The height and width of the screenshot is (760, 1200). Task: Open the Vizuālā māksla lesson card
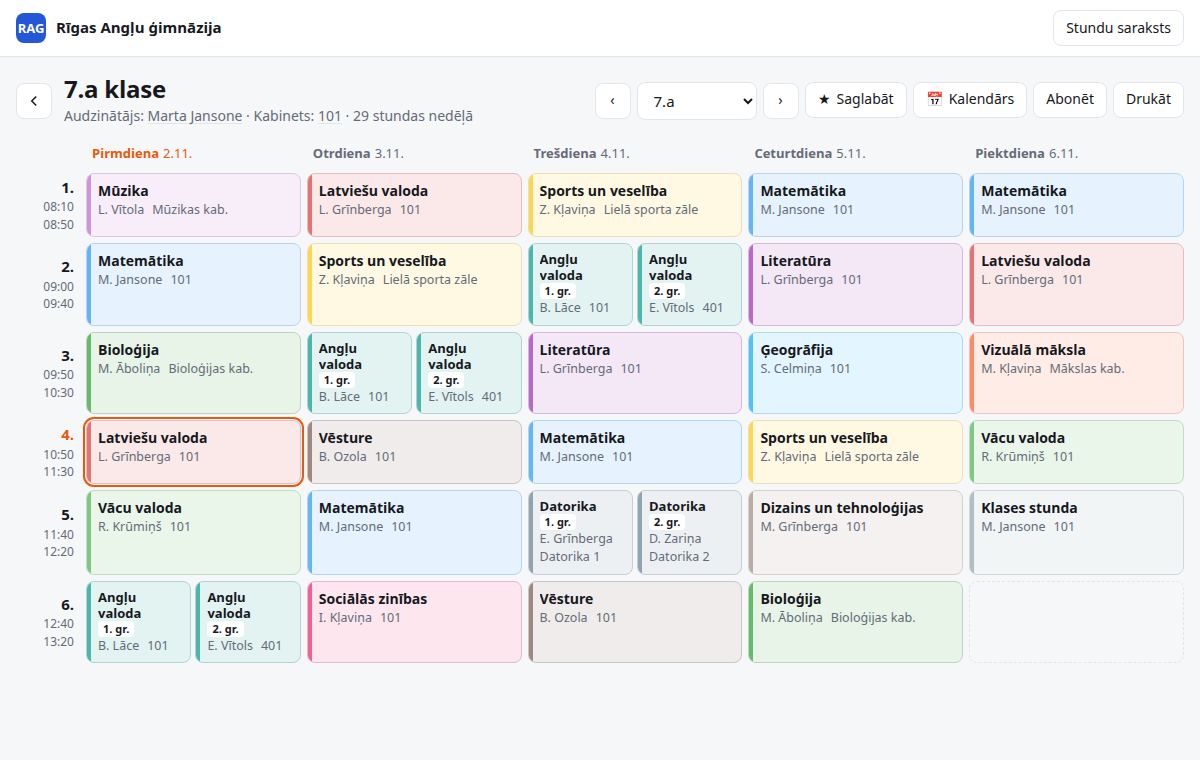point(1077,373)
